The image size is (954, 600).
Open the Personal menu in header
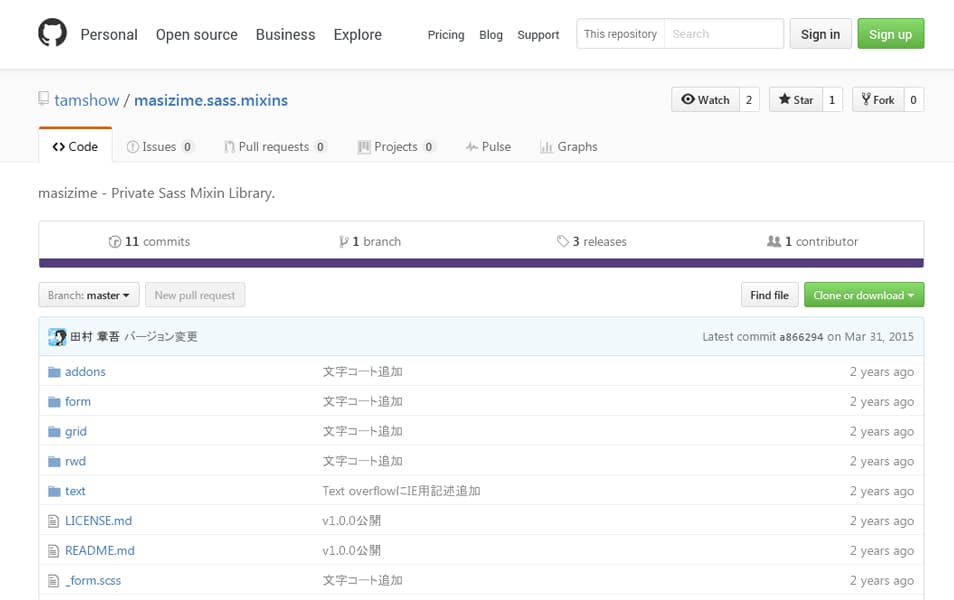pos(109,35)
